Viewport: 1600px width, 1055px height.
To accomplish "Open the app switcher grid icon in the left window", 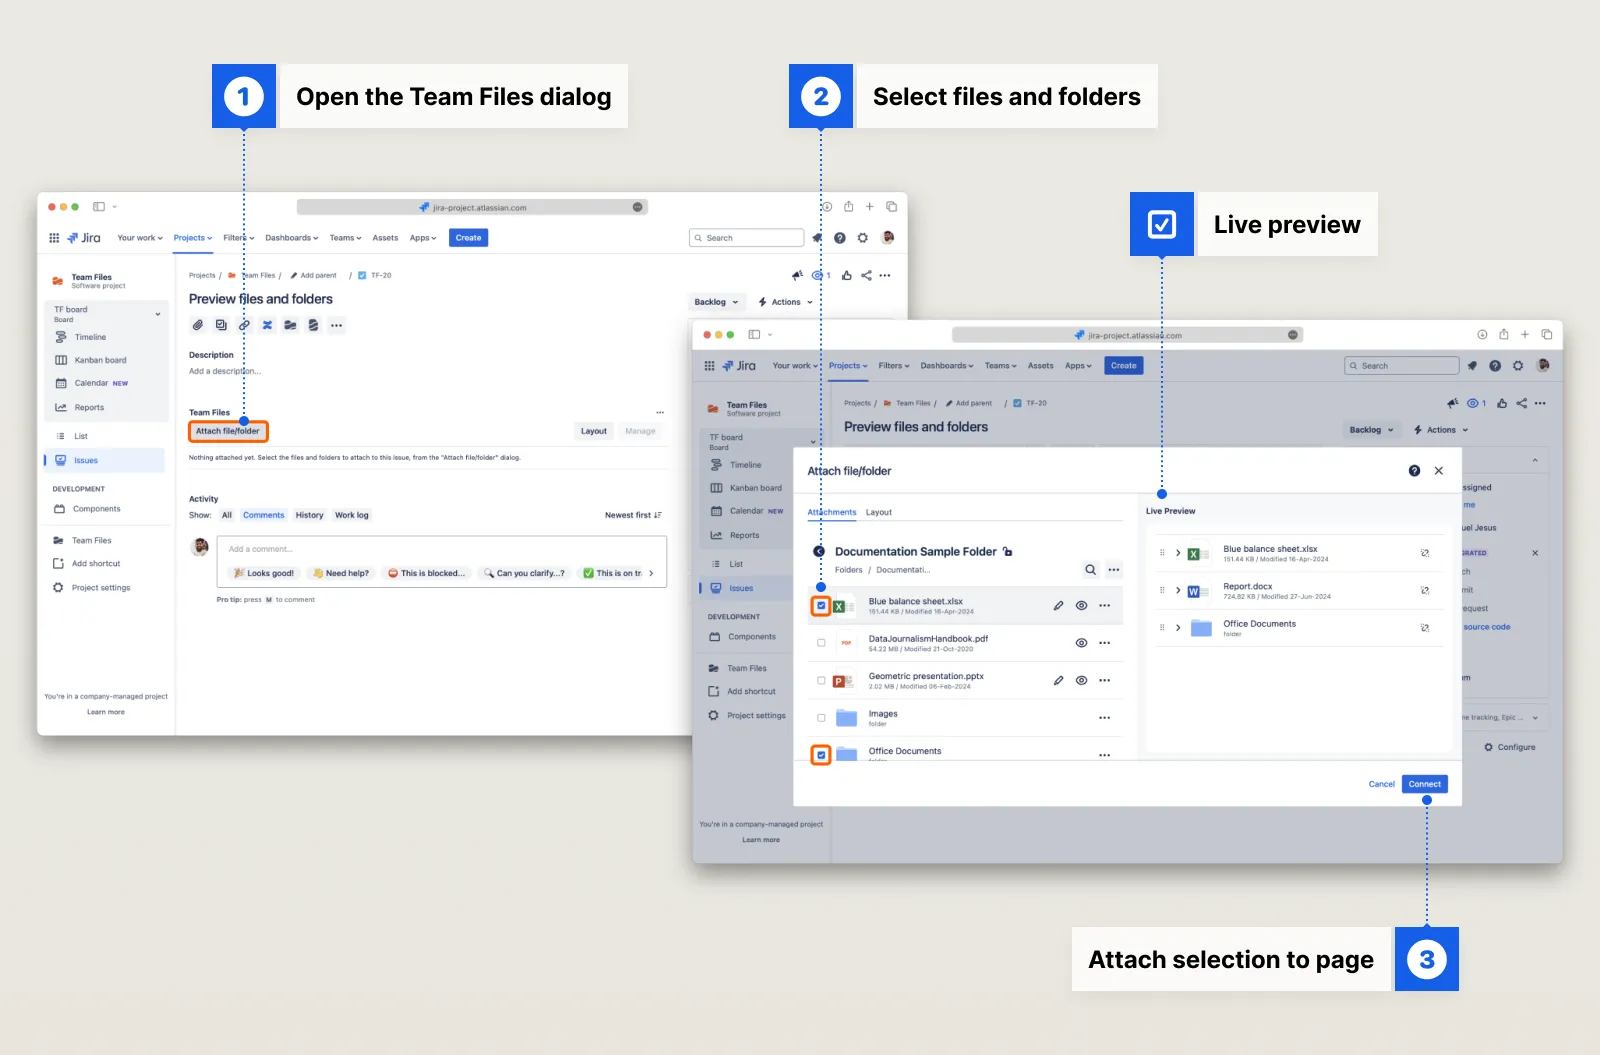I will (54, 238).
